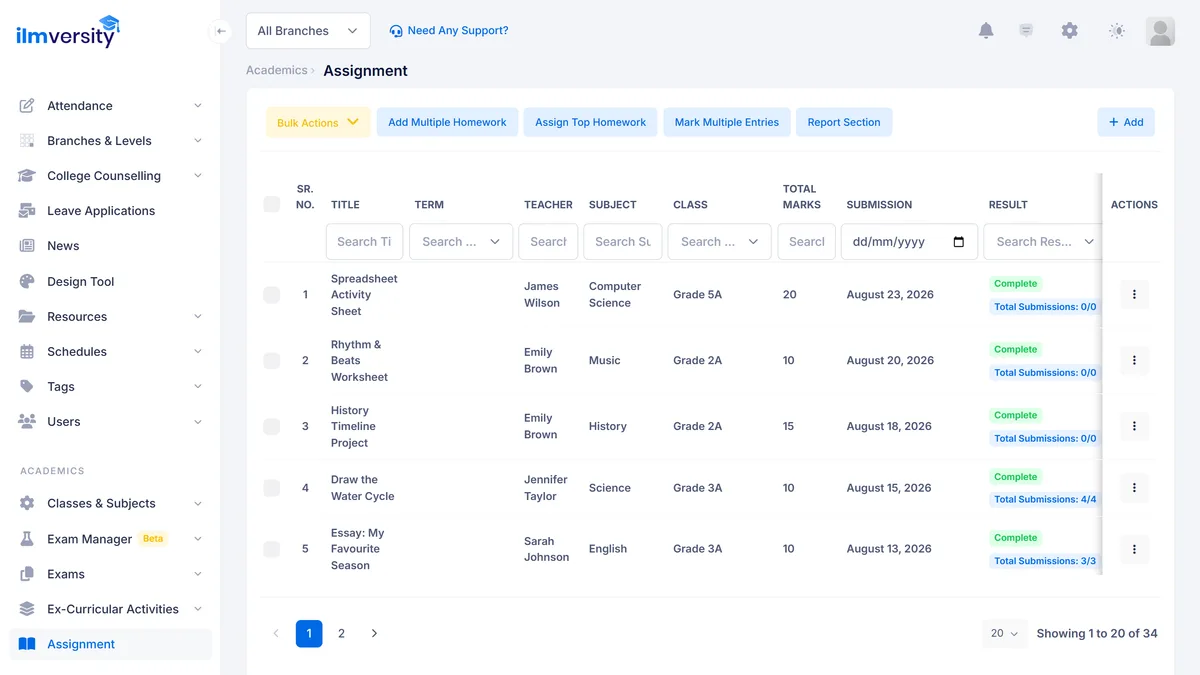Collapse the sidebar with the arrow button
1200x675 pixels.
221,31
